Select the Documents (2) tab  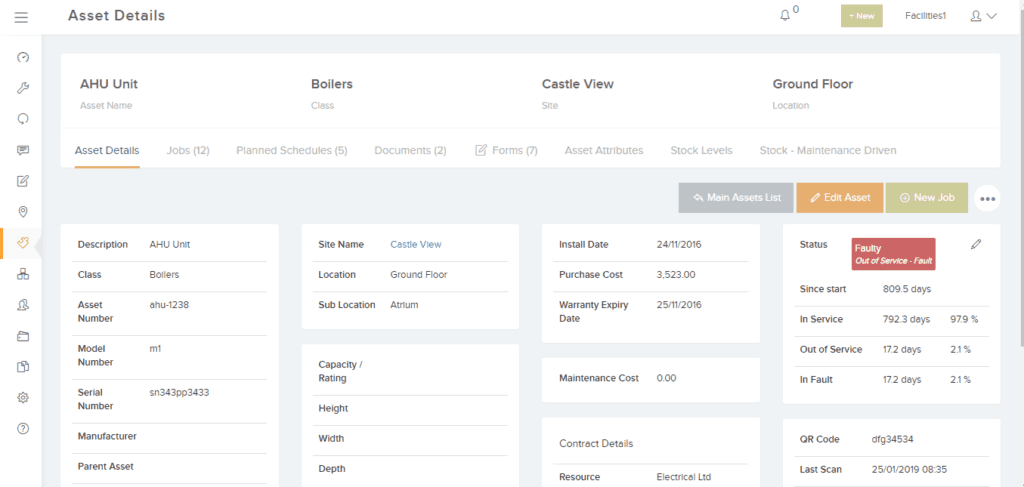click(410, 150)
